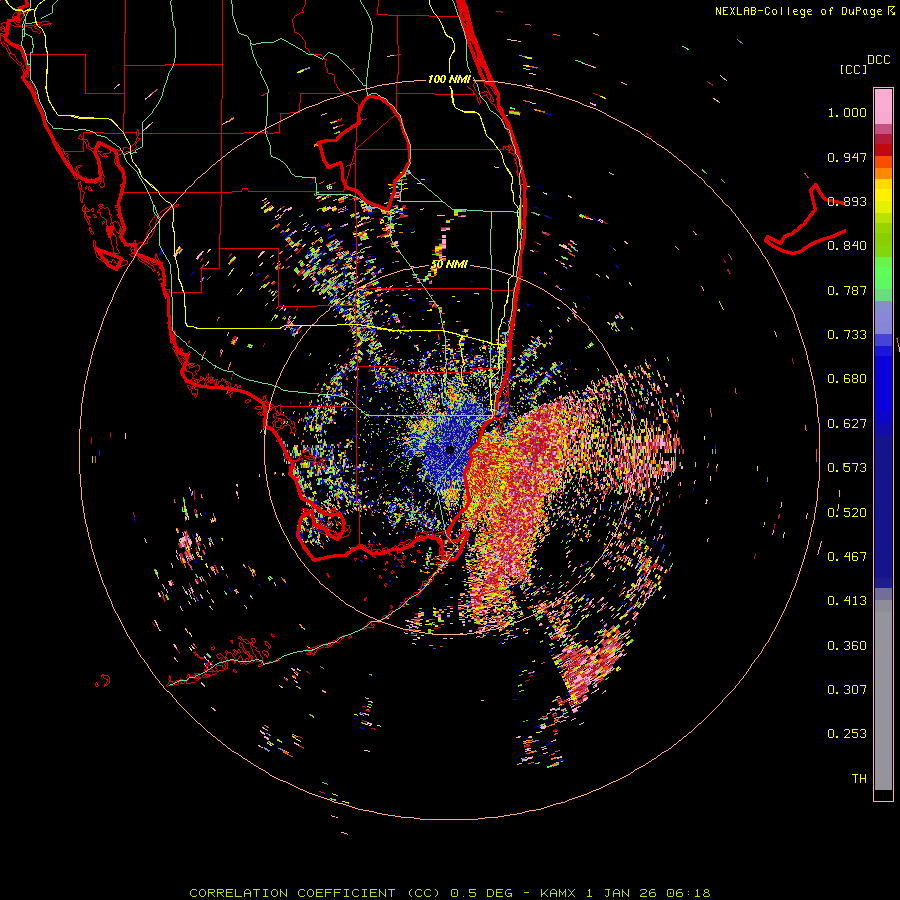Pick the orange color bar segment below 0.947

(x=883, y=173)
